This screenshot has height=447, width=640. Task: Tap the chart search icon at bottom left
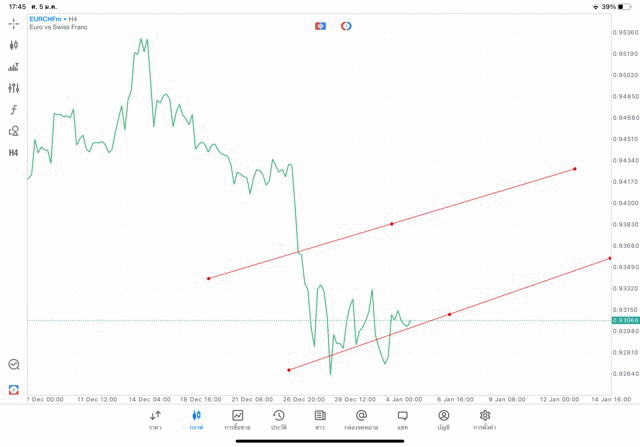tap(14, 365)
